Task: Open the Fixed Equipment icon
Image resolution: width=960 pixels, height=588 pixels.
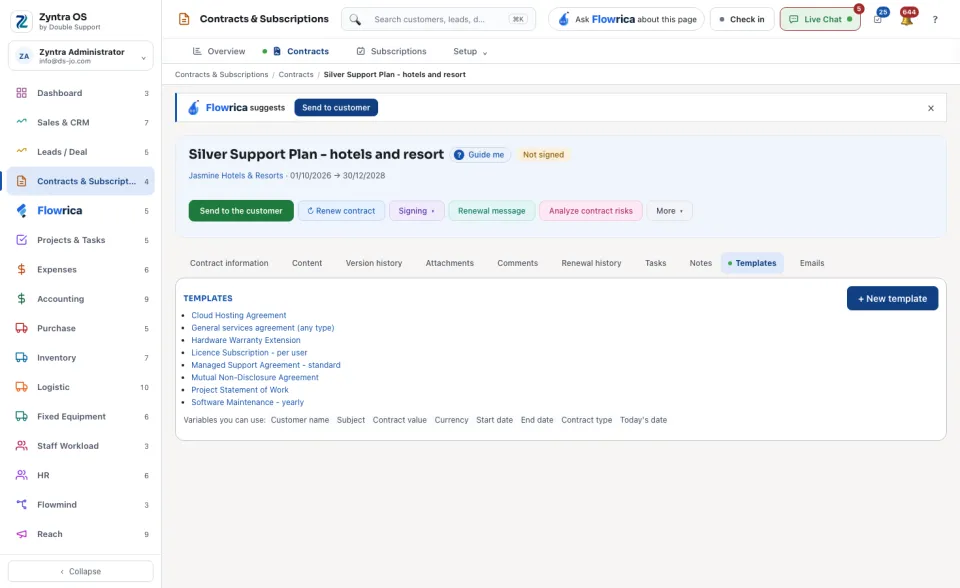Action: (21, 416)
